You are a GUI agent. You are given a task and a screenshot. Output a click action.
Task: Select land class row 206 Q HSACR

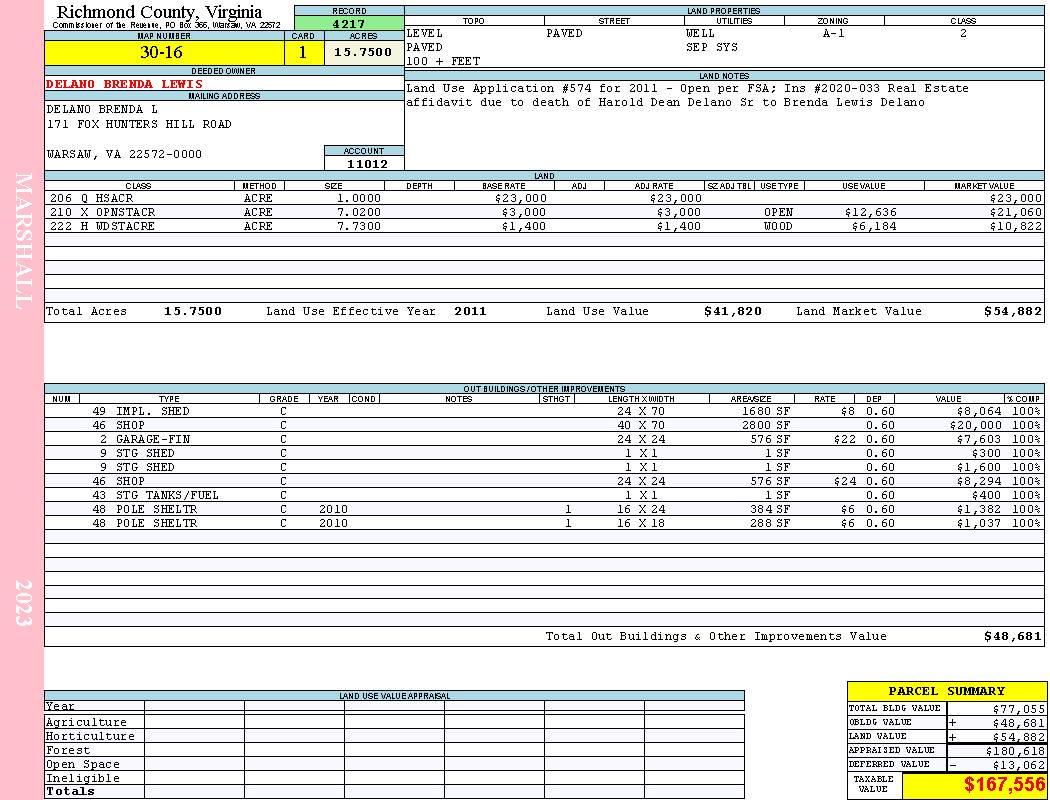click(x=544, y=198)
